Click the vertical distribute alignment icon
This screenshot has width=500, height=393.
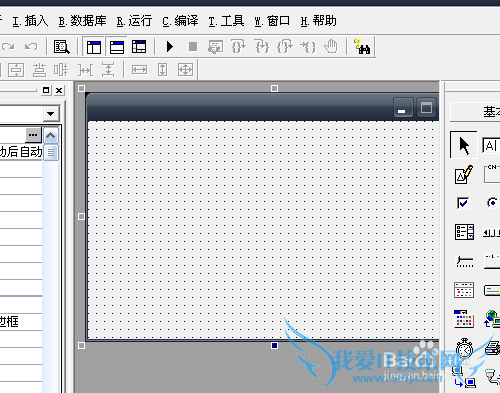pos(39,70)
